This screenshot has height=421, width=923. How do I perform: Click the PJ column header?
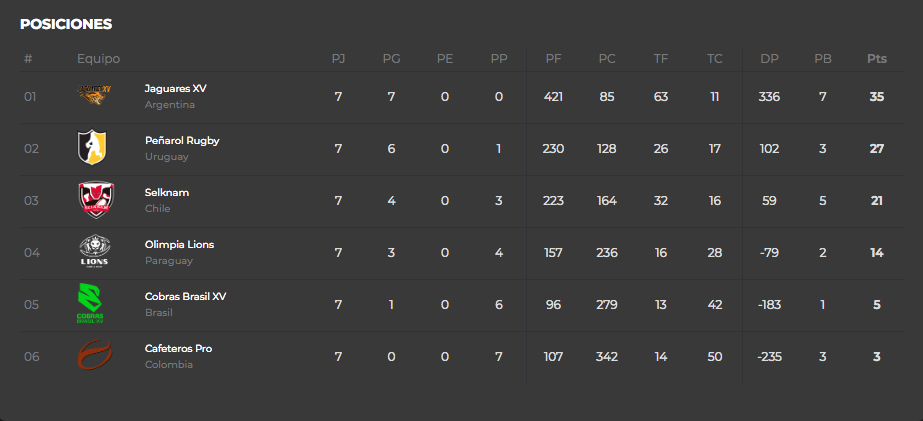click(338, 59)
